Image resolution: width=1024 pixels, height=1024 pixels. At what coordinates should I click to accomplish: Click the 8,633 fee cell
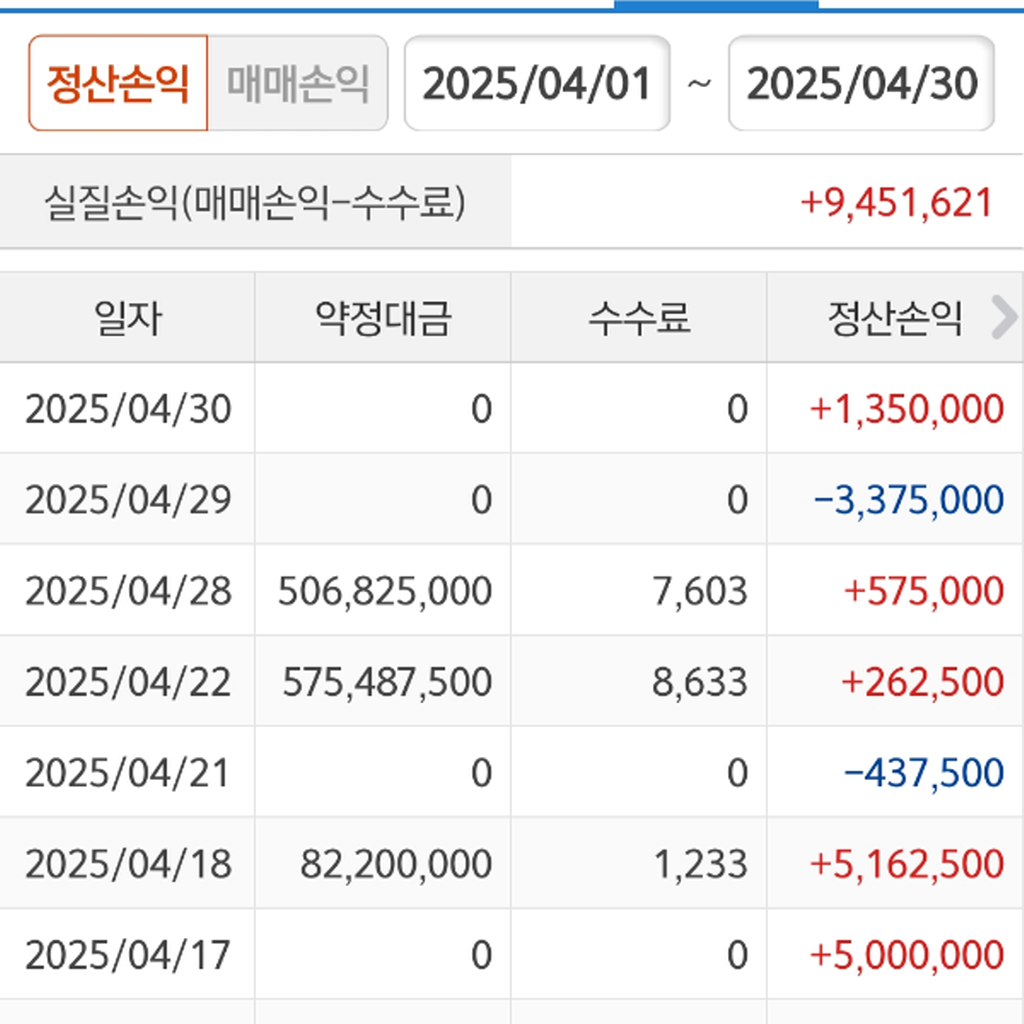point(700,682)
